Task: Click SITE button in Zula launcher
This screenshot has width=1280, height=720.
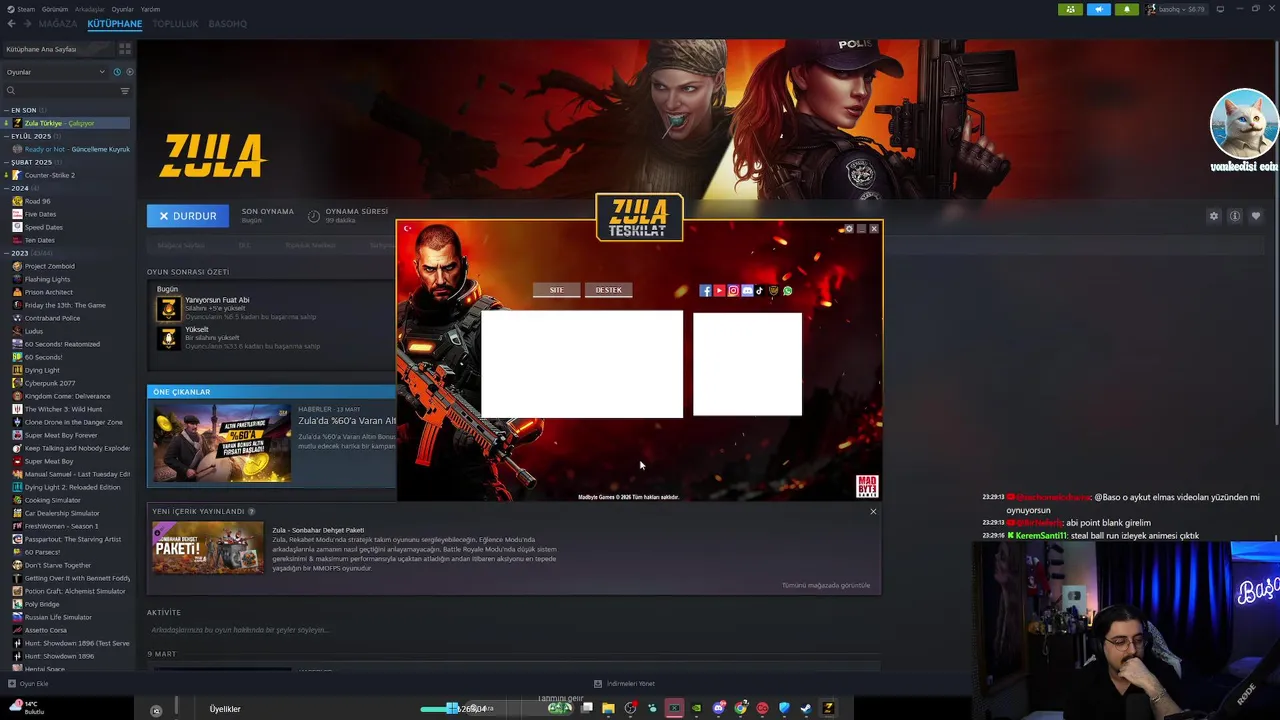Action: (557, 290)
